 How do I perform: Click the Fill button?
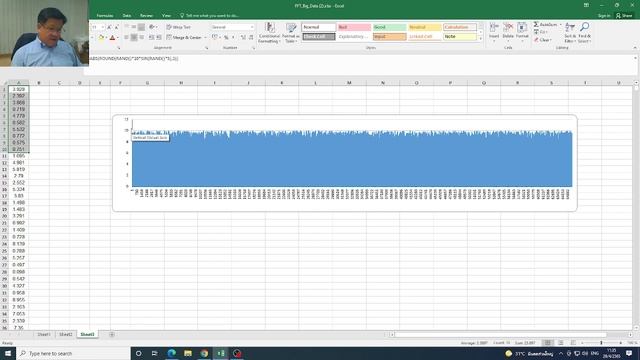pos(541,32)
